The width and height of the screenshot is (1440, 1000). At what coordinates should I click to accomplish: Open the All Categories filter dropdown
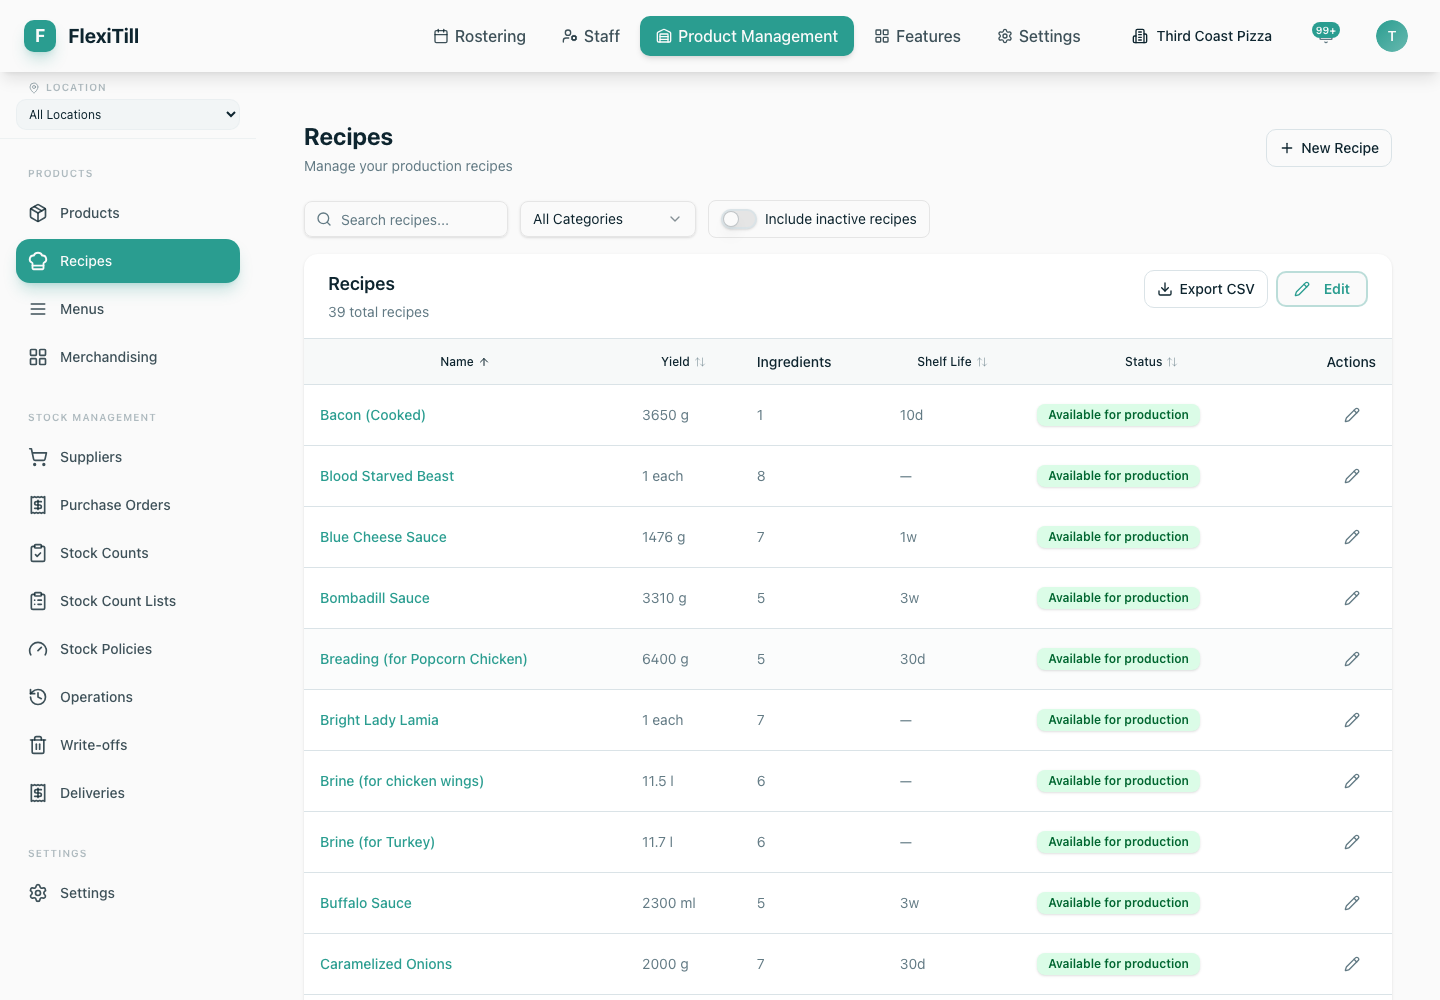point(608,219)
